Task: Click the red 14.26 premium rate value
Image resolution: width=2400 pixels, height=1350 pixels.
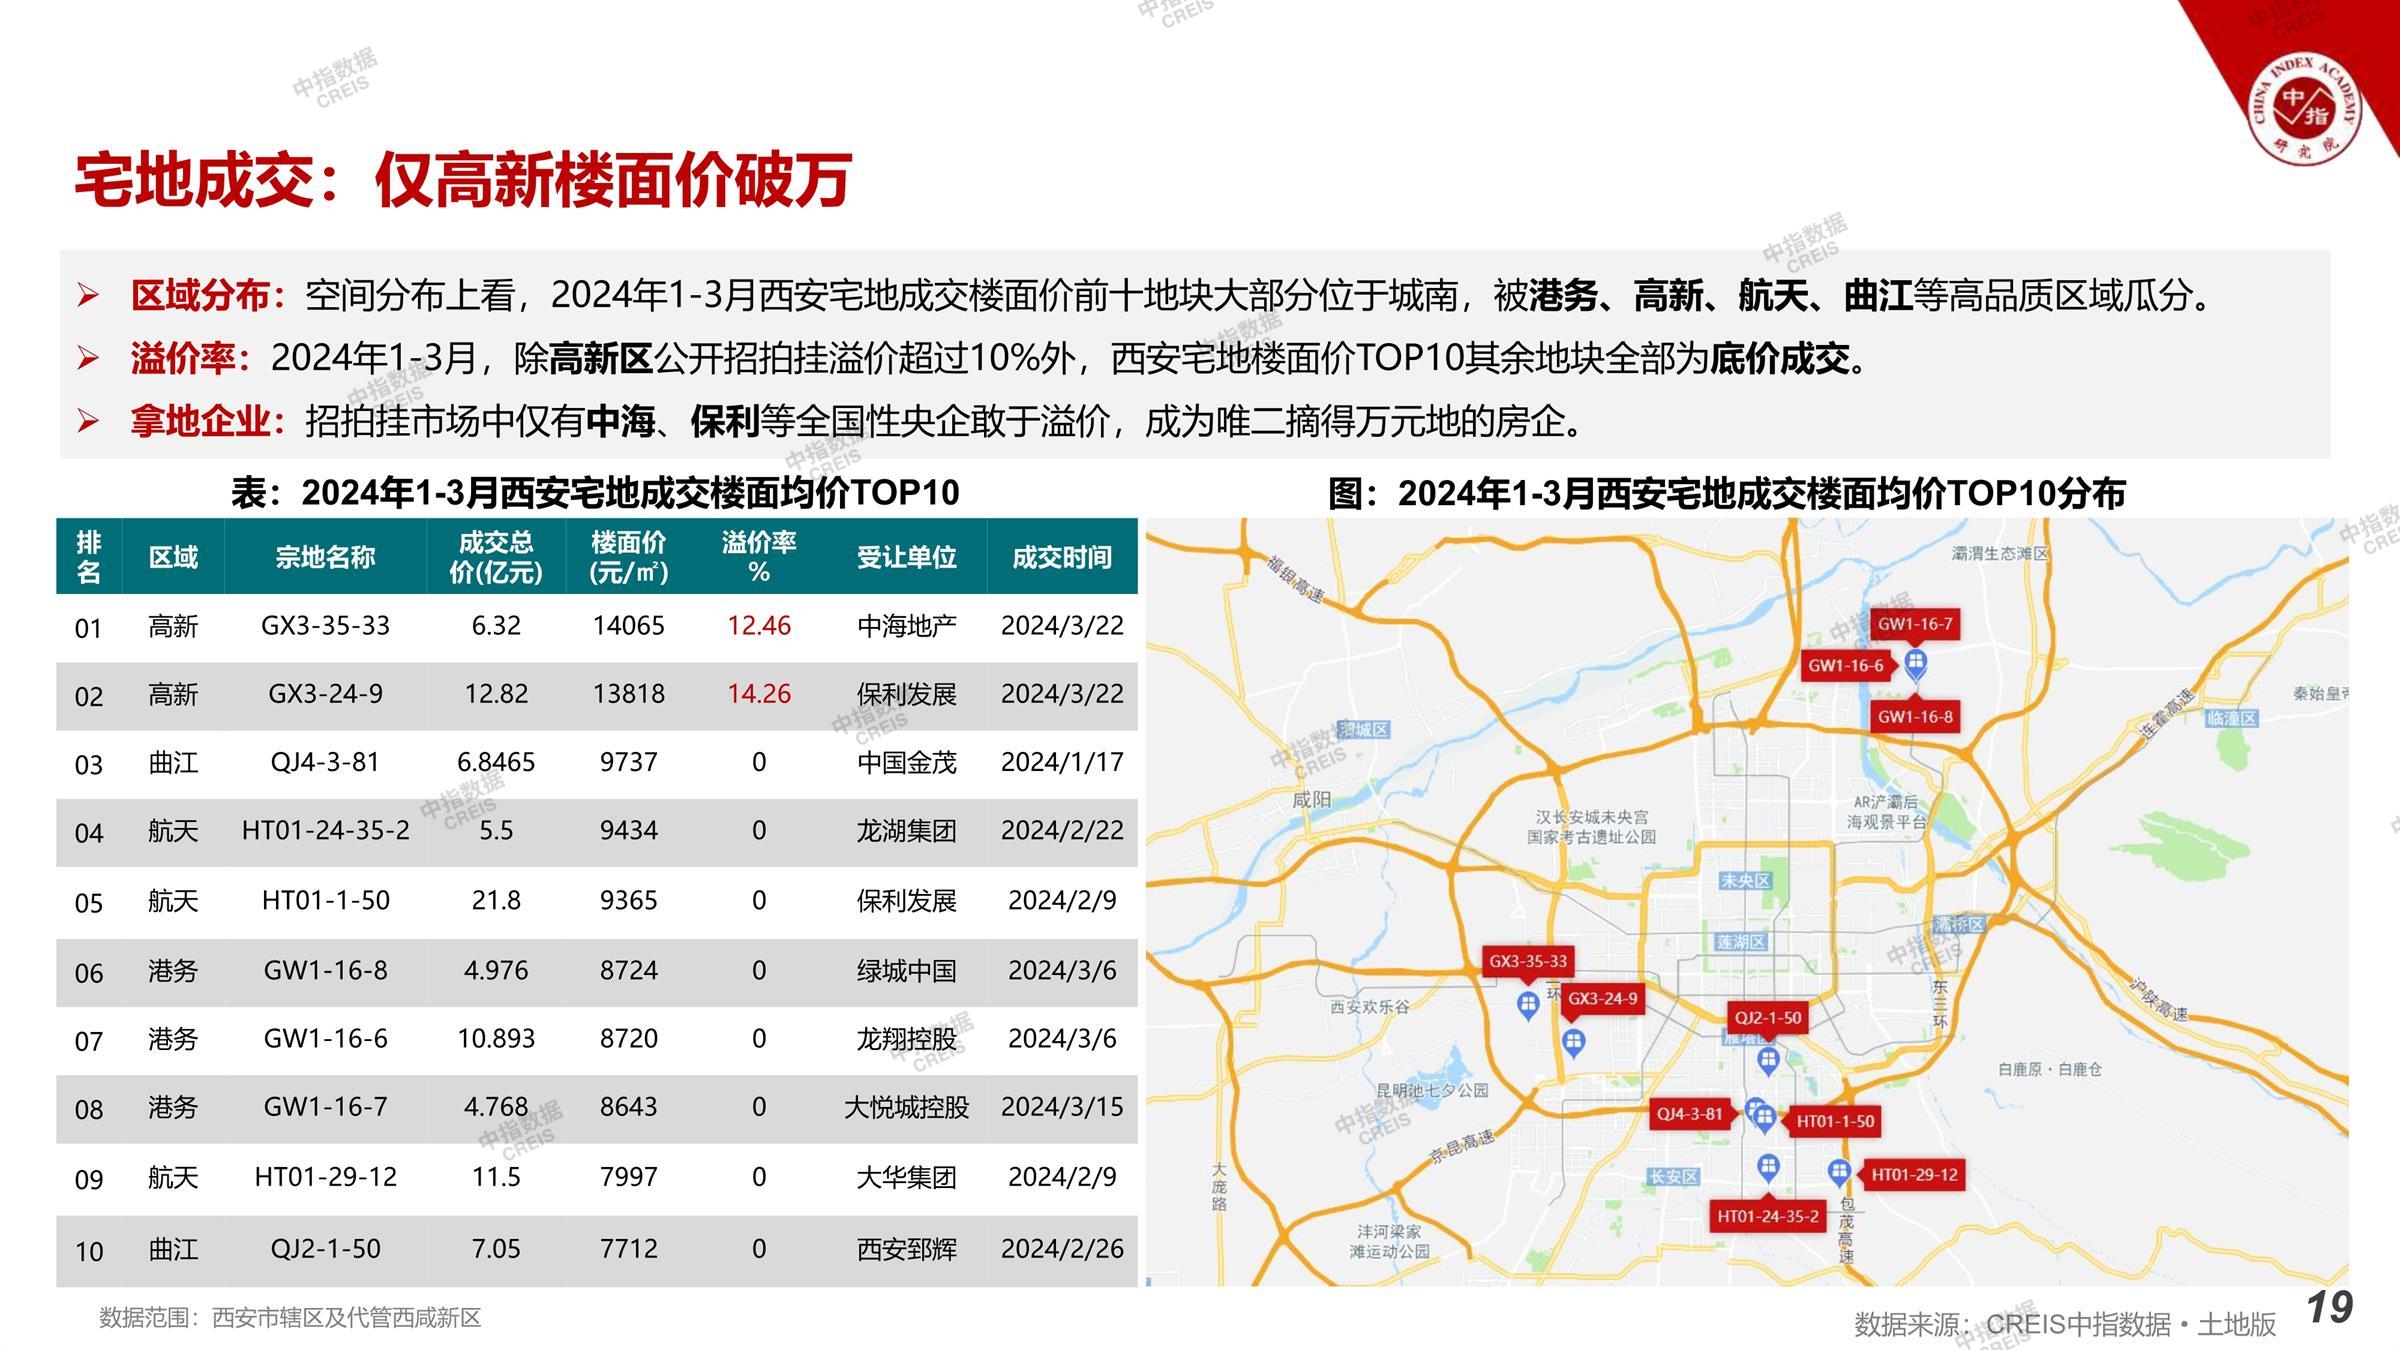Action: pyautogui.click(x=759, y=694)
